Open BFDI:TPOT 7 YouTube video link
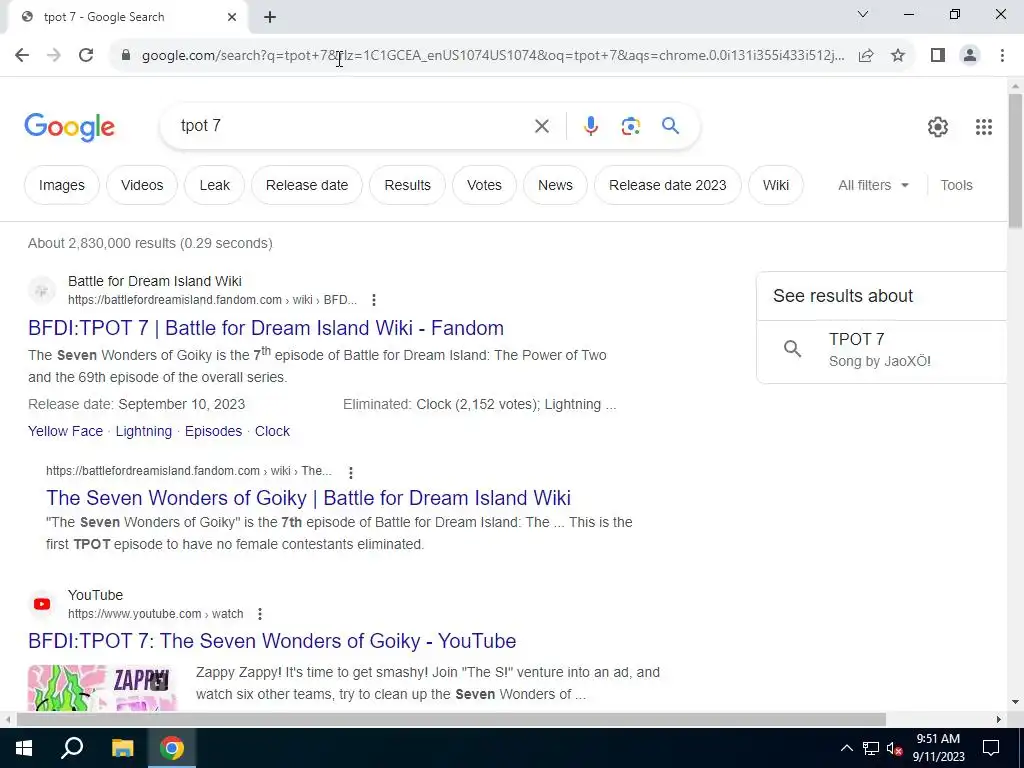 click(272, 641)
